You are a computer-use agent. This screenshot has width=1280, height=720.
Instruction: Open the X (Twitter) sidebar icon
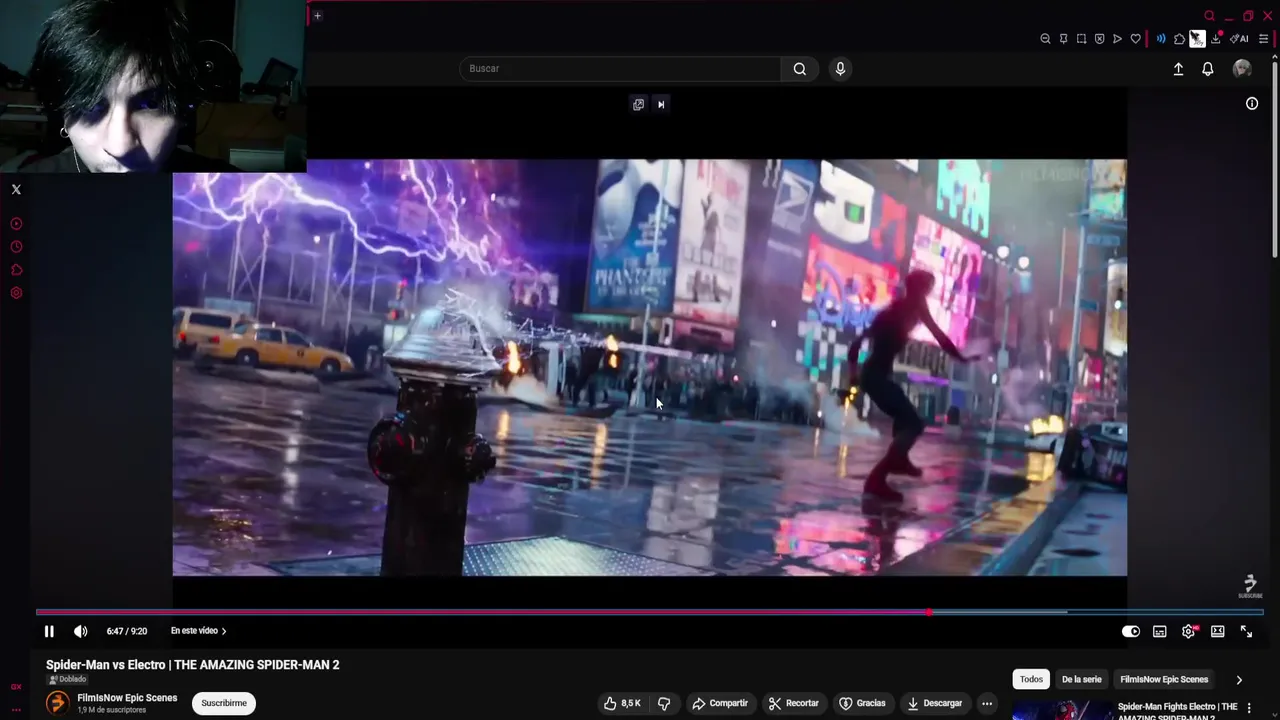tap(16, 189)
